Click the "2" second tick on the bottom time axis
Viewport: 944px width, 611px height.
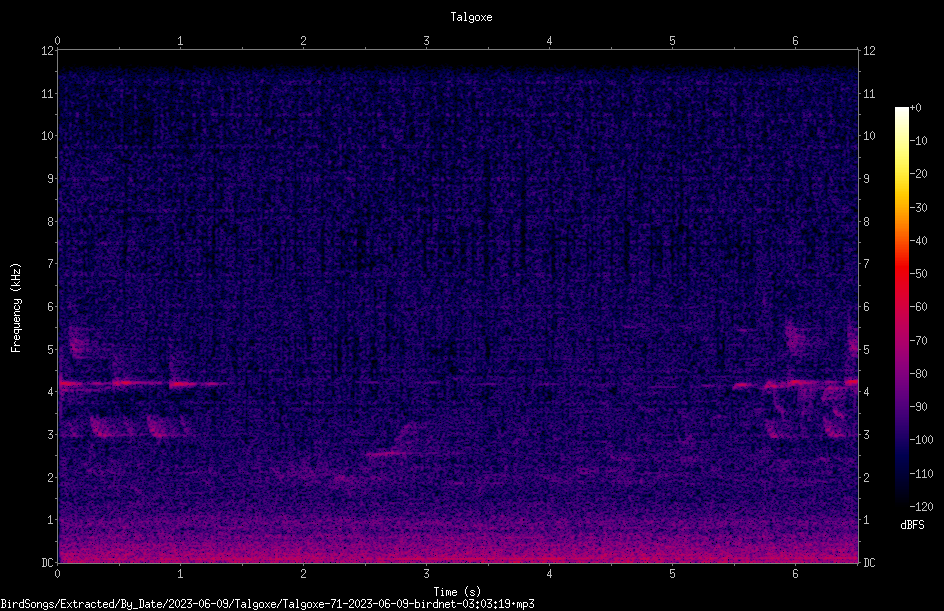tap(303, 574)
